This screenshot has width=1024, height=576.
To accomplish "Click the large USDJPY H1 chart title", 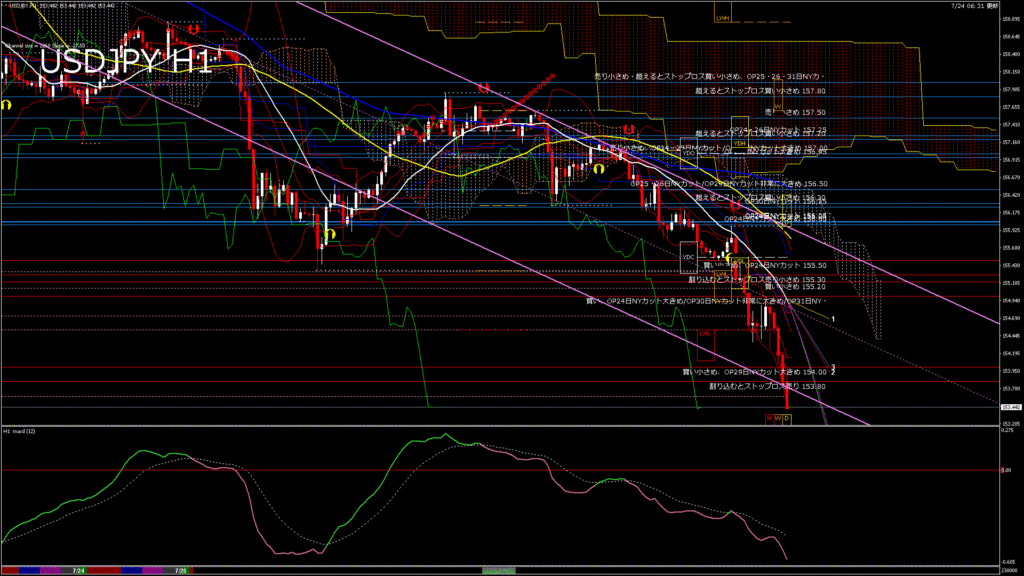I will click(127, 63).
